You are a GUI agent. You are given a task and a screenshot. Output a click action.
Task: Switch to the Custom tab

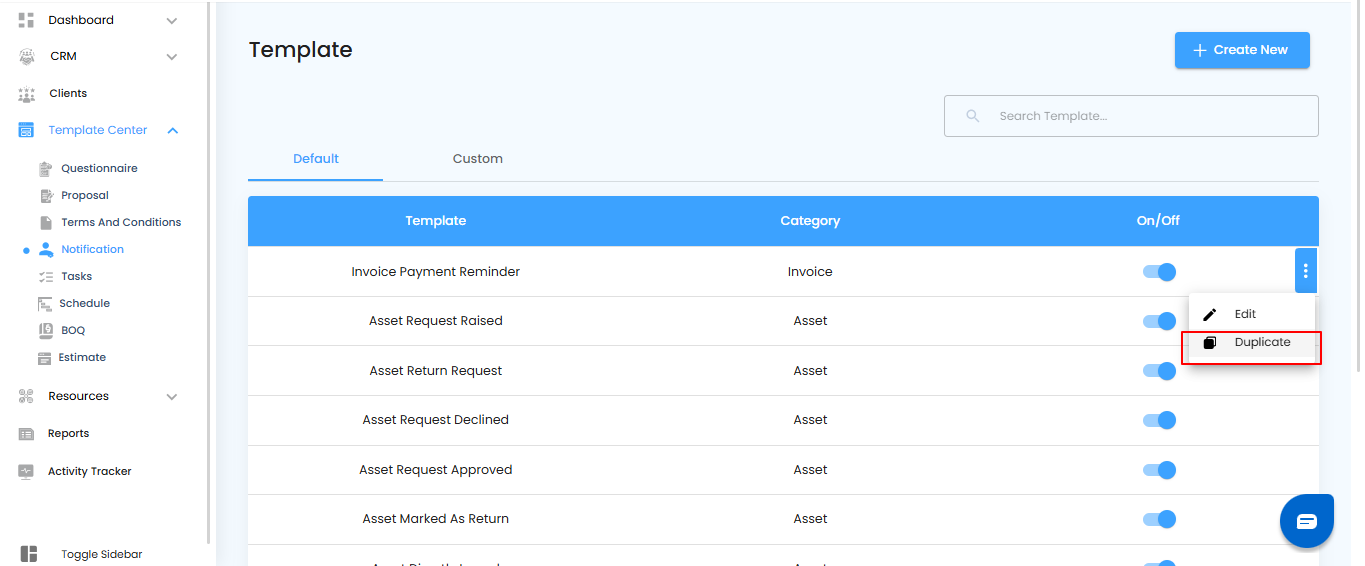pos(477,159)
